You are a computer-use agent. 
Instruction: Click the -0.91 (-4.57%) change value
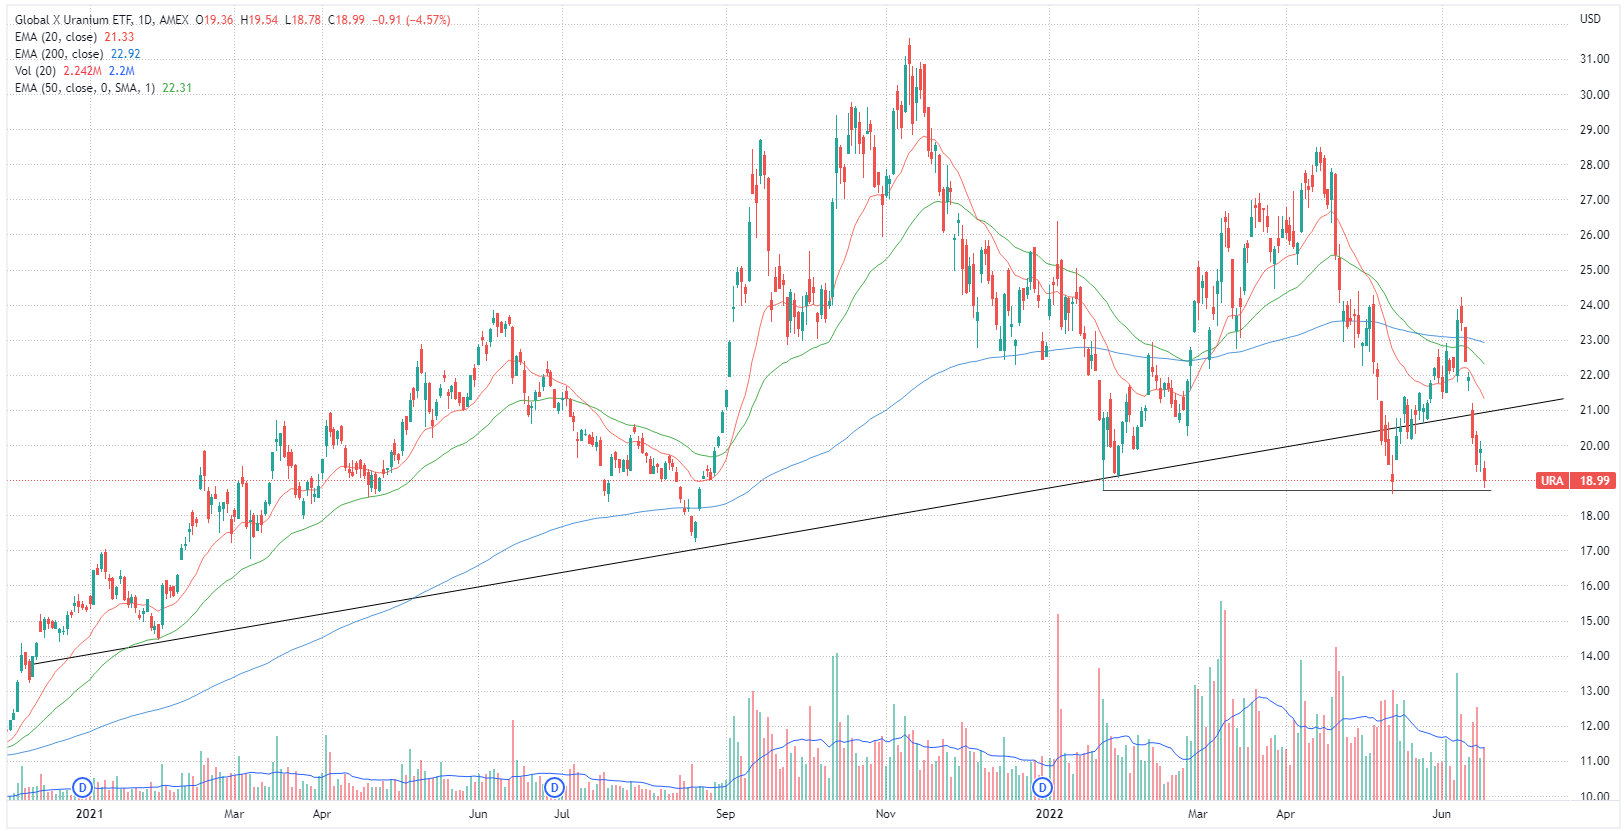[411, 20]
